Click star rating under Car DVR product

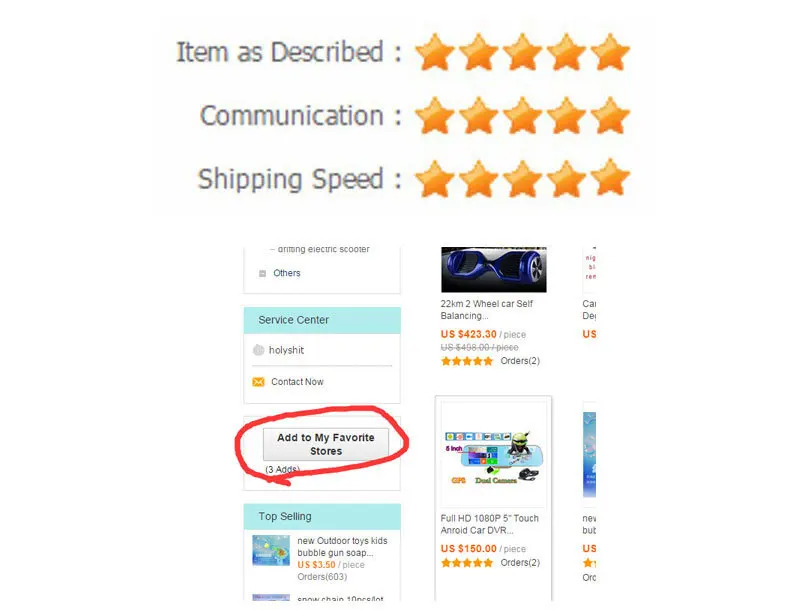coord(467,563)
